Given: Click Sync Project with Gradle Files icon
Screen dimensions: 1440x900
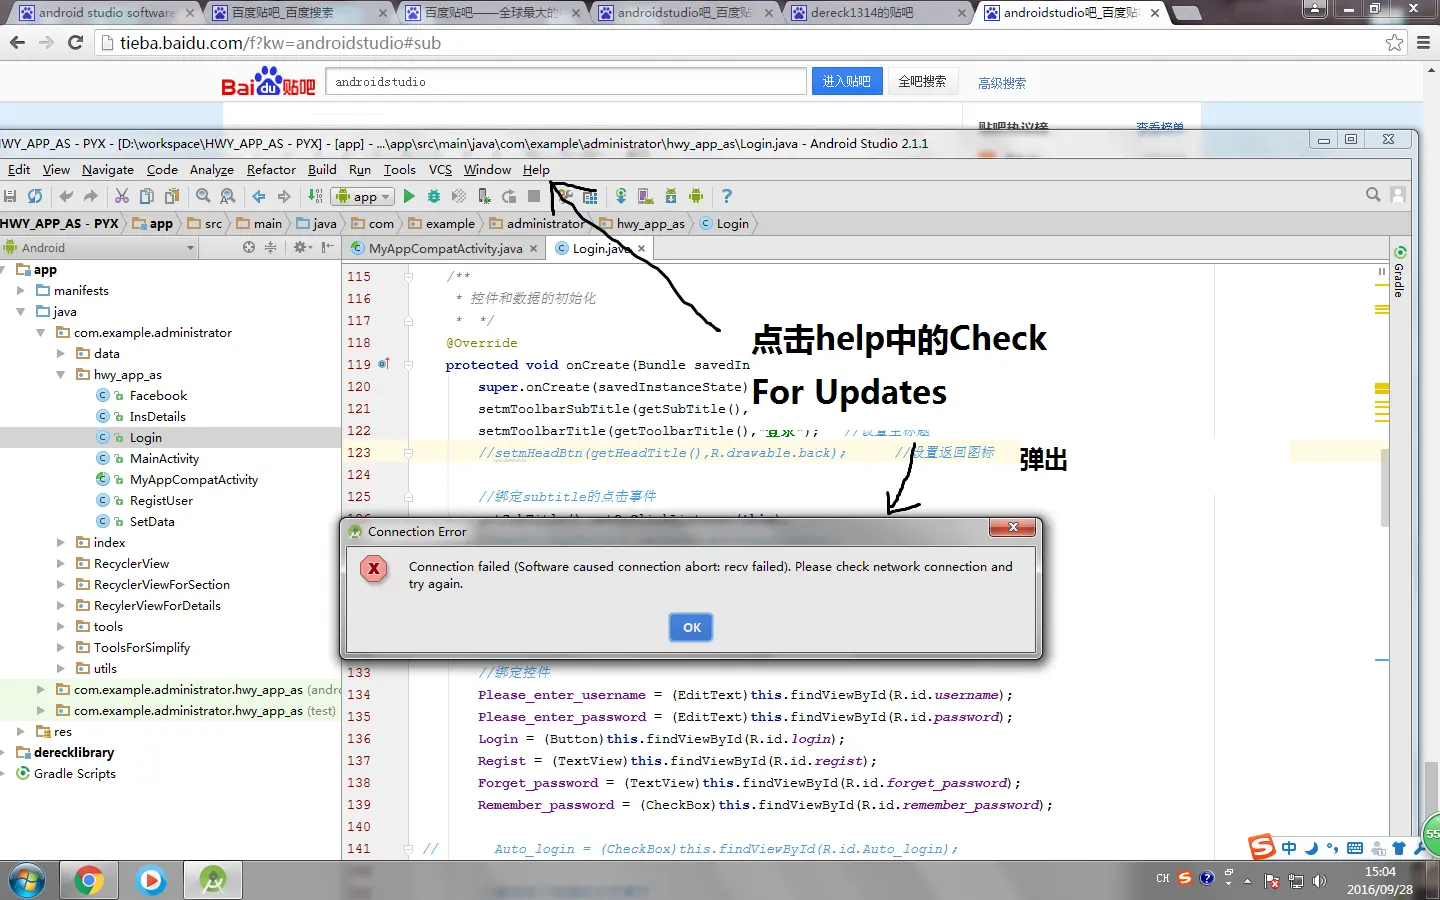Looking at the screenshot, I should coord(621,196).
